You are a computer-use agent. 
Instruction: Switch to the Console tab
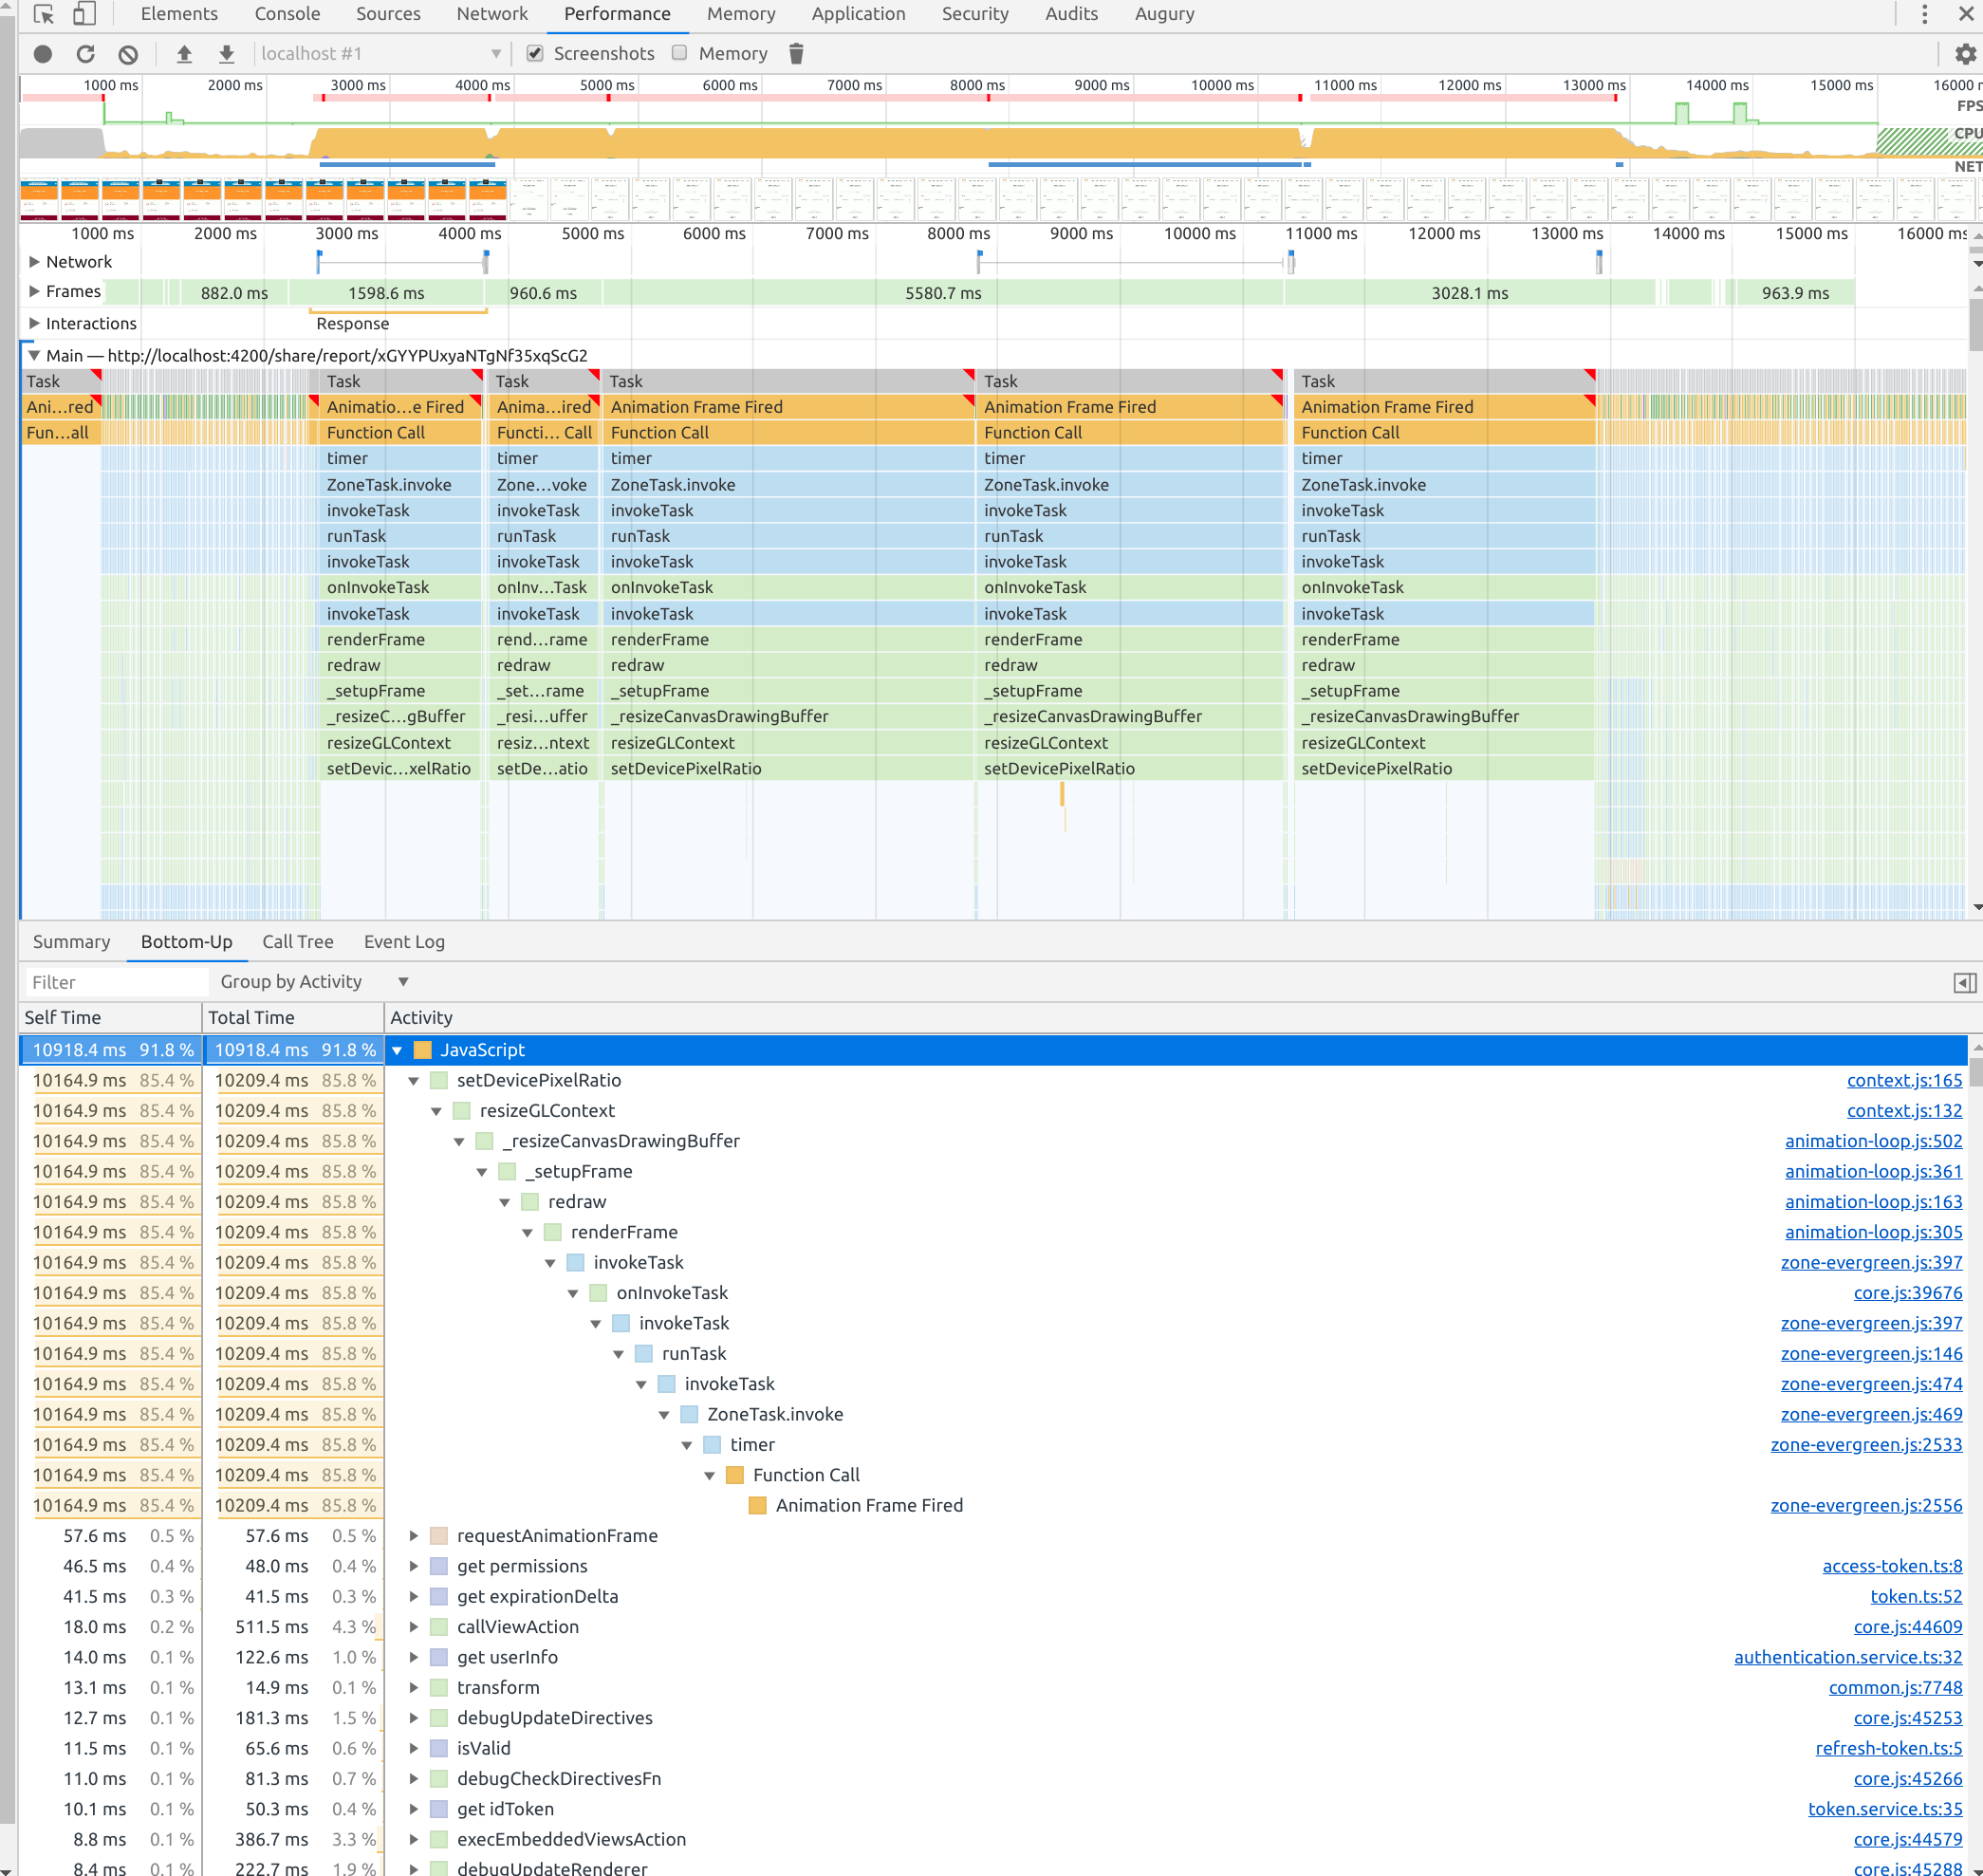click(x=287, y=14)
